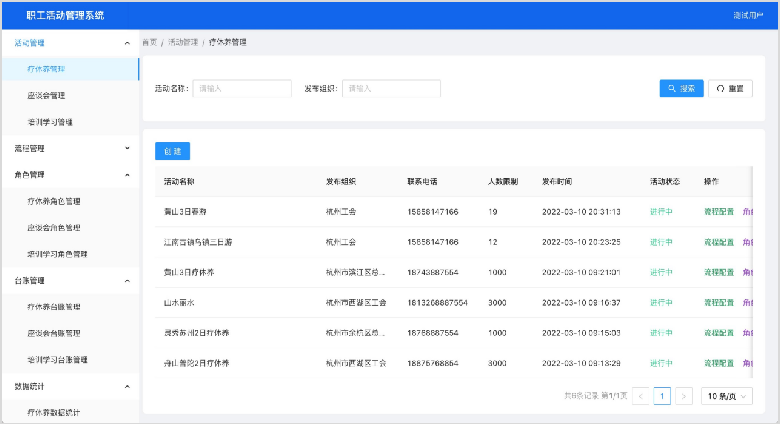Open 疗休养角色管理 in the sidebar
Viewport: 780px width, 424px height.
[54, 201]
